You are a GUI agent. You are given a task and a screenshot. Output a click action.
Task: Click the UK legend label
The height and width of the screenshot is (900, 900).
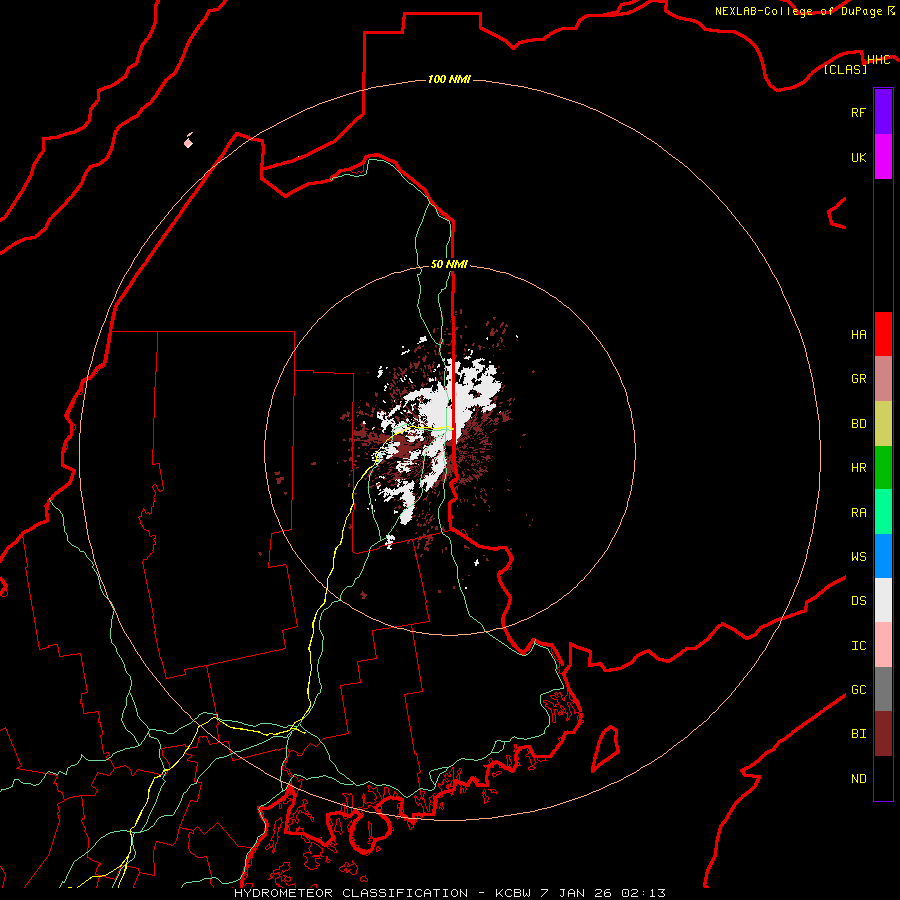tap(858, 157)
